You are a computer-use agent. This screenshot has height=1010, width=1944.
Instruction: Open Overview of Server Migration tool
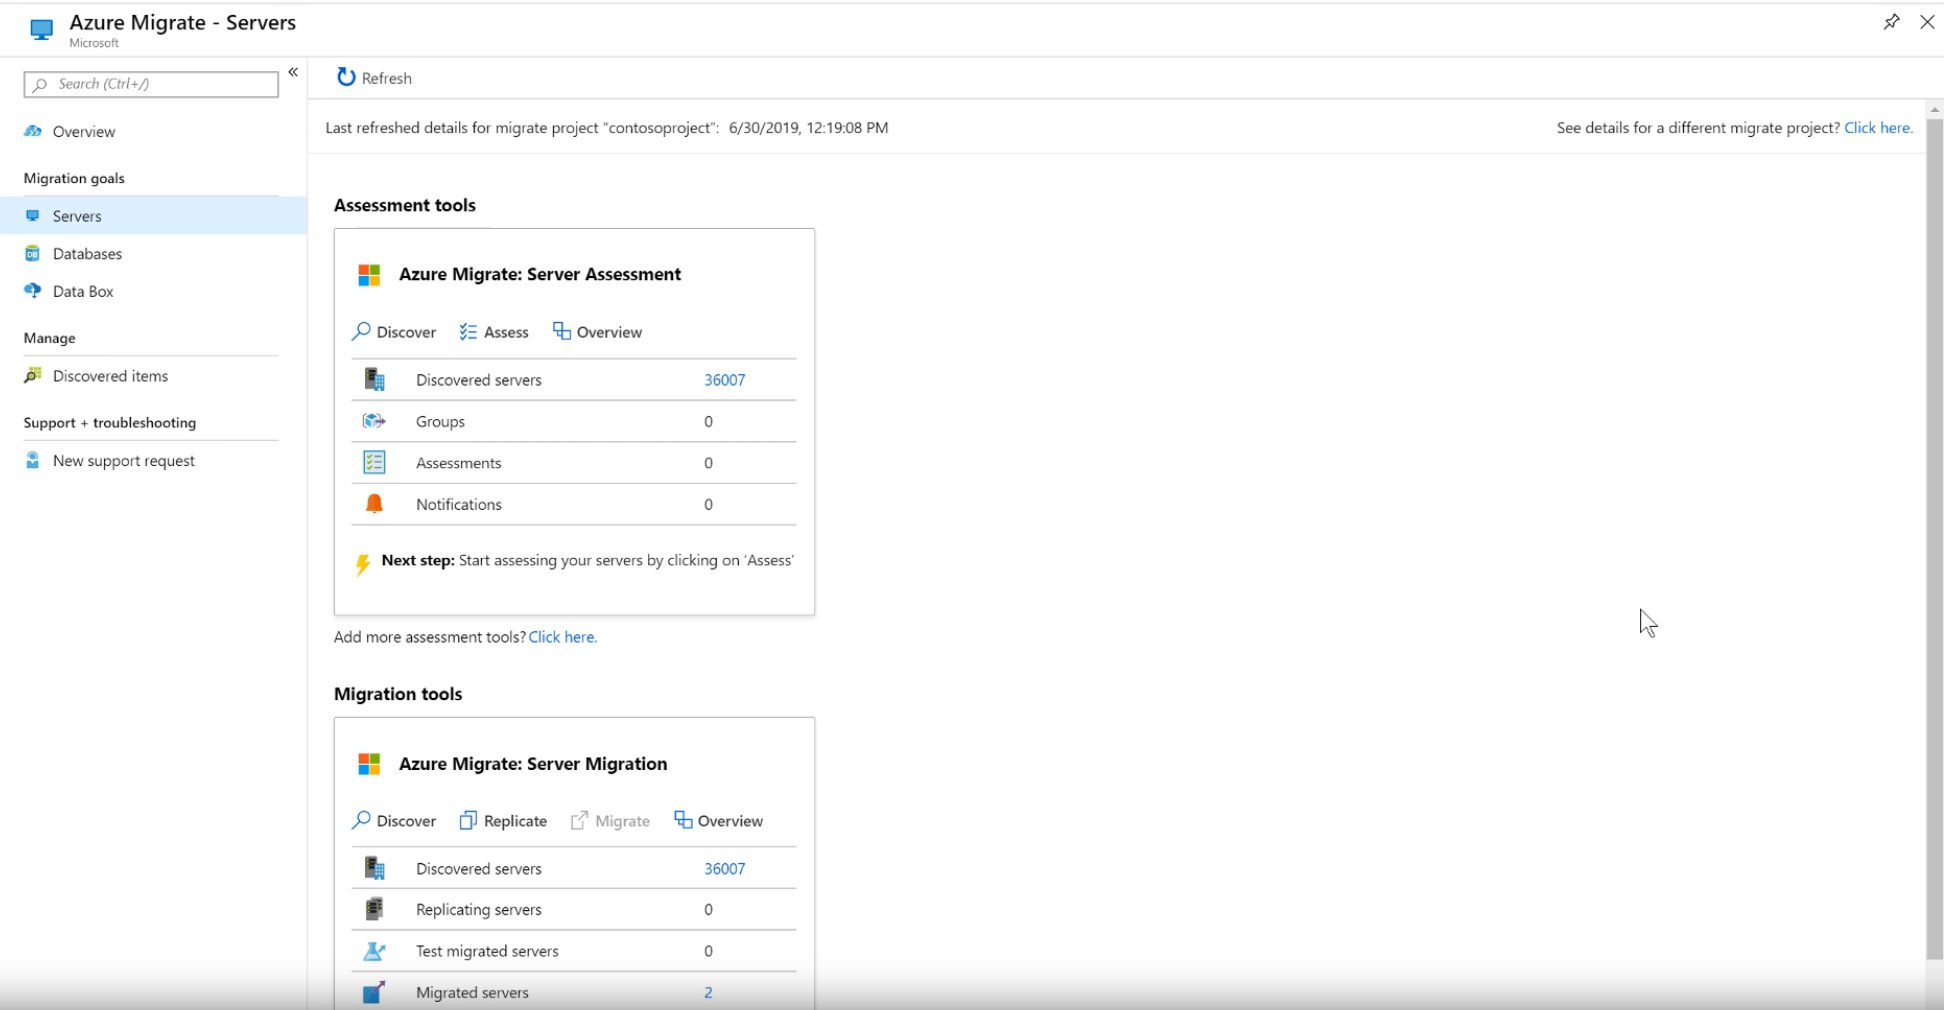coord(719,821)
